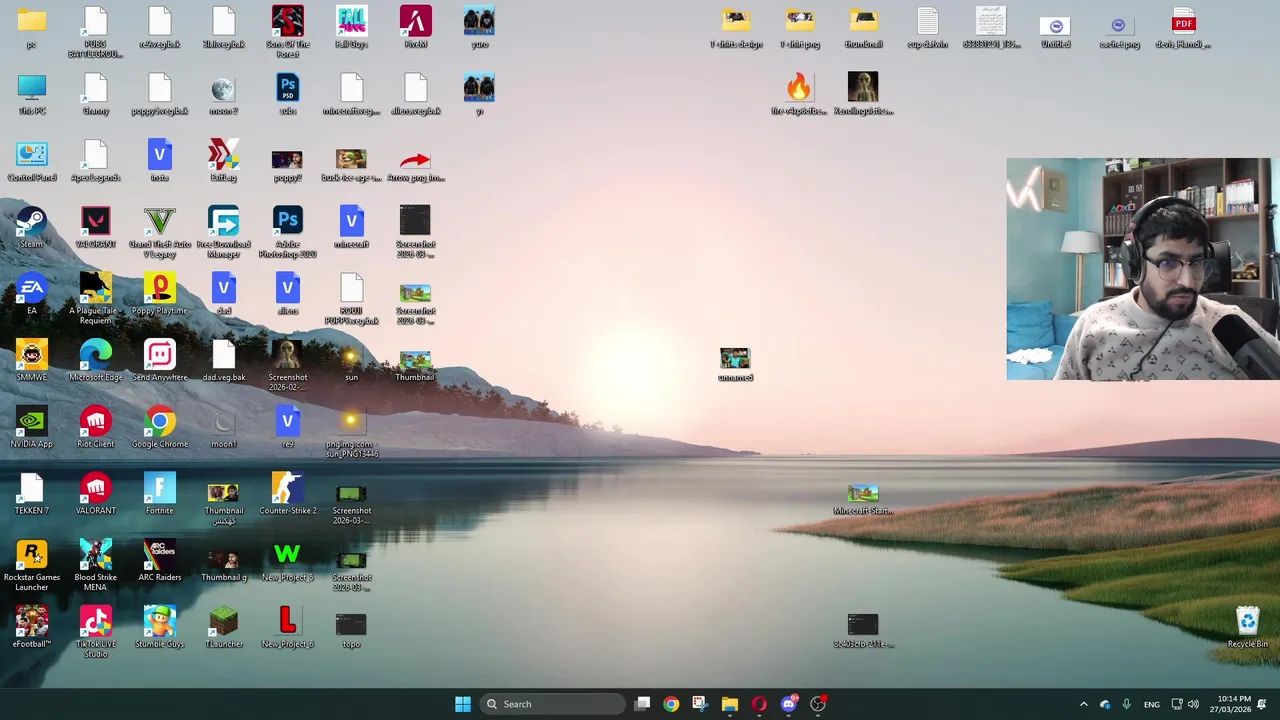Open Task View from the taskbar
The image size is (1280, 720).
coord(643,704)
